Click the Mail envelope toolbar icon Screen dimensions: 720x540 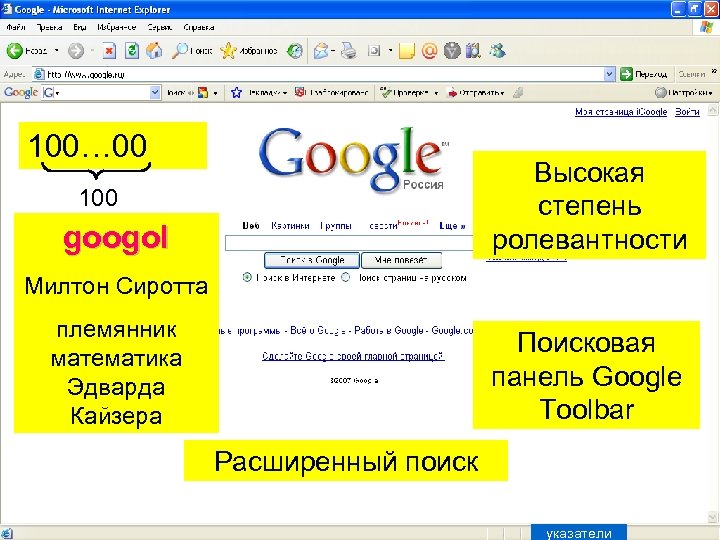(x=321, y=51)
